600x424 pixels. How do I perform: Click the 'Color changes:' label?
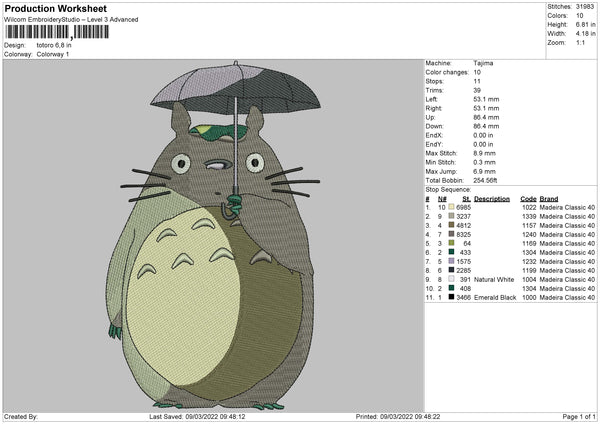pos(447,72)
